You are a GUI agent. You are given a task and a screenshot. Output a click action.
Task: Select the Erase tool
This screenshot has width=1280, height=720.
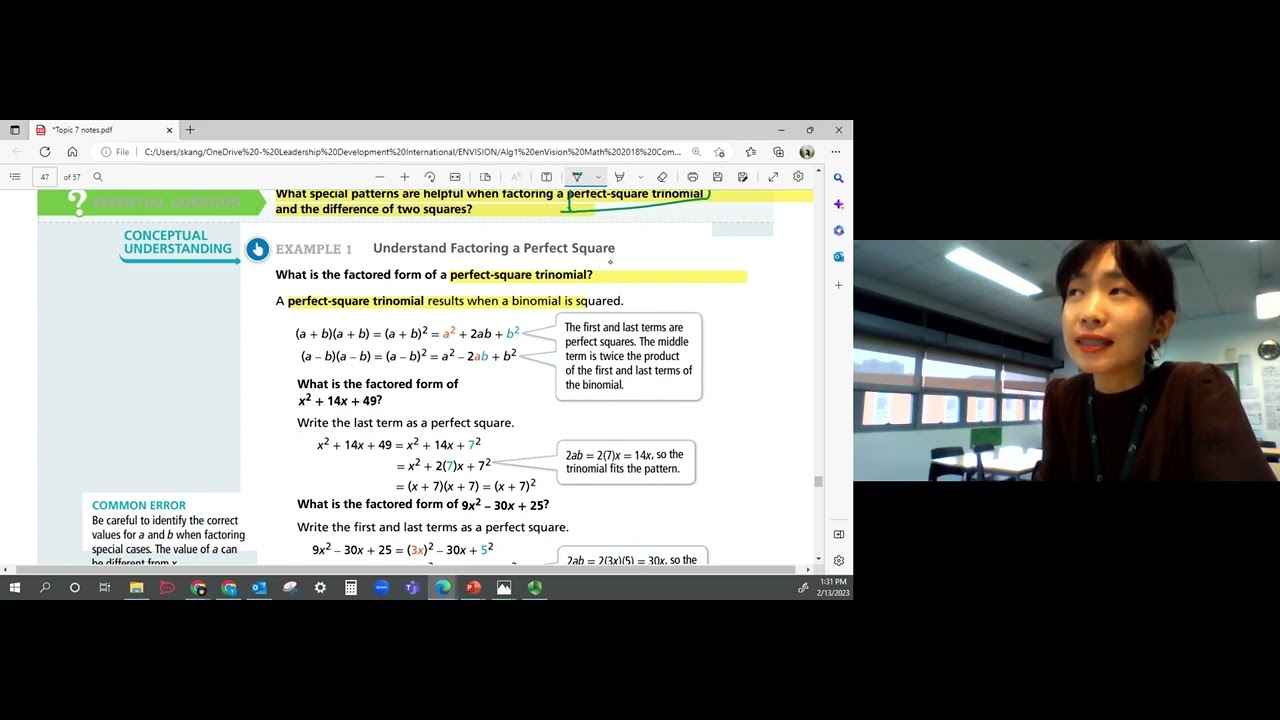(662, 177)
